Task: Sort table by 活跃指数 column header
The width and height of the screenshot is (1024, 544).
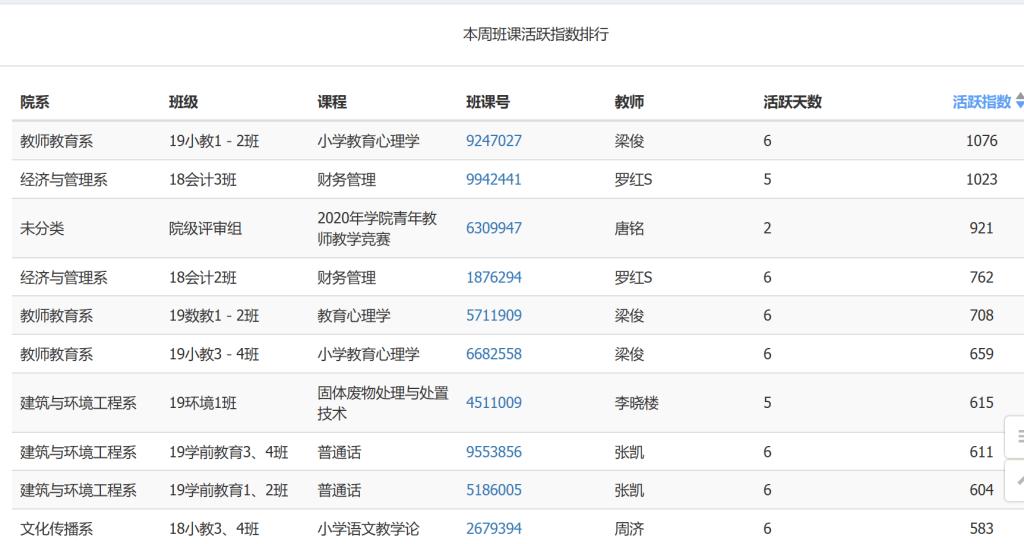Action: (981, 102)
